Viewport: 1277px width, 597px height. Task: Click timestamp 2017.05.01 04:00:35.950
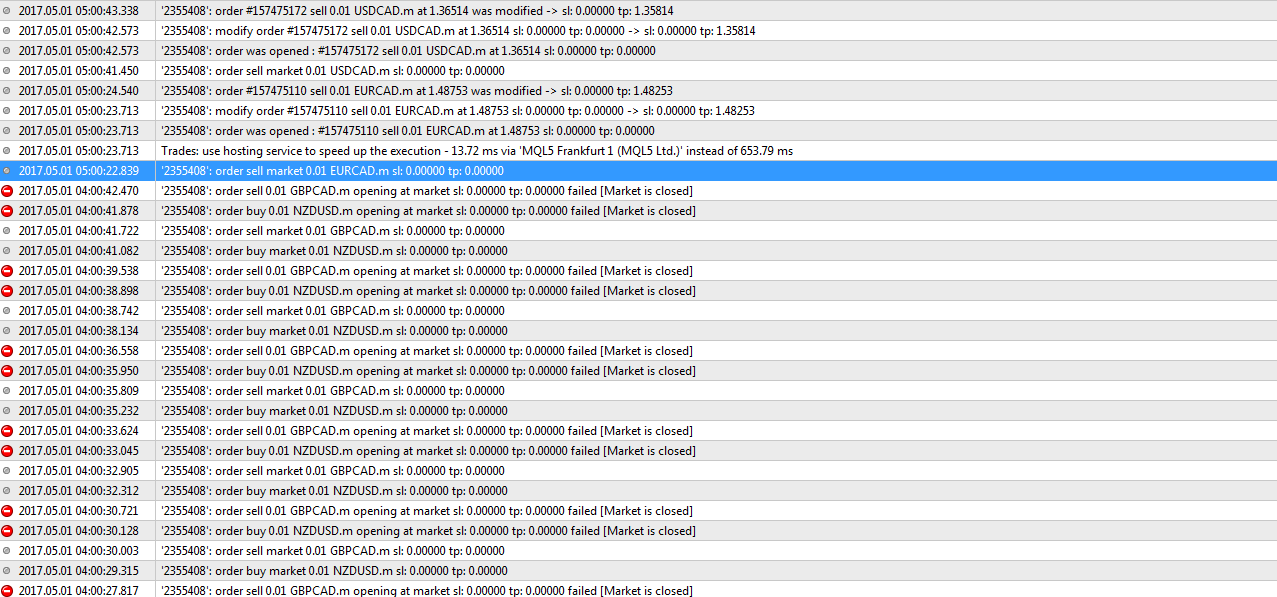click(x=79, y=371)
